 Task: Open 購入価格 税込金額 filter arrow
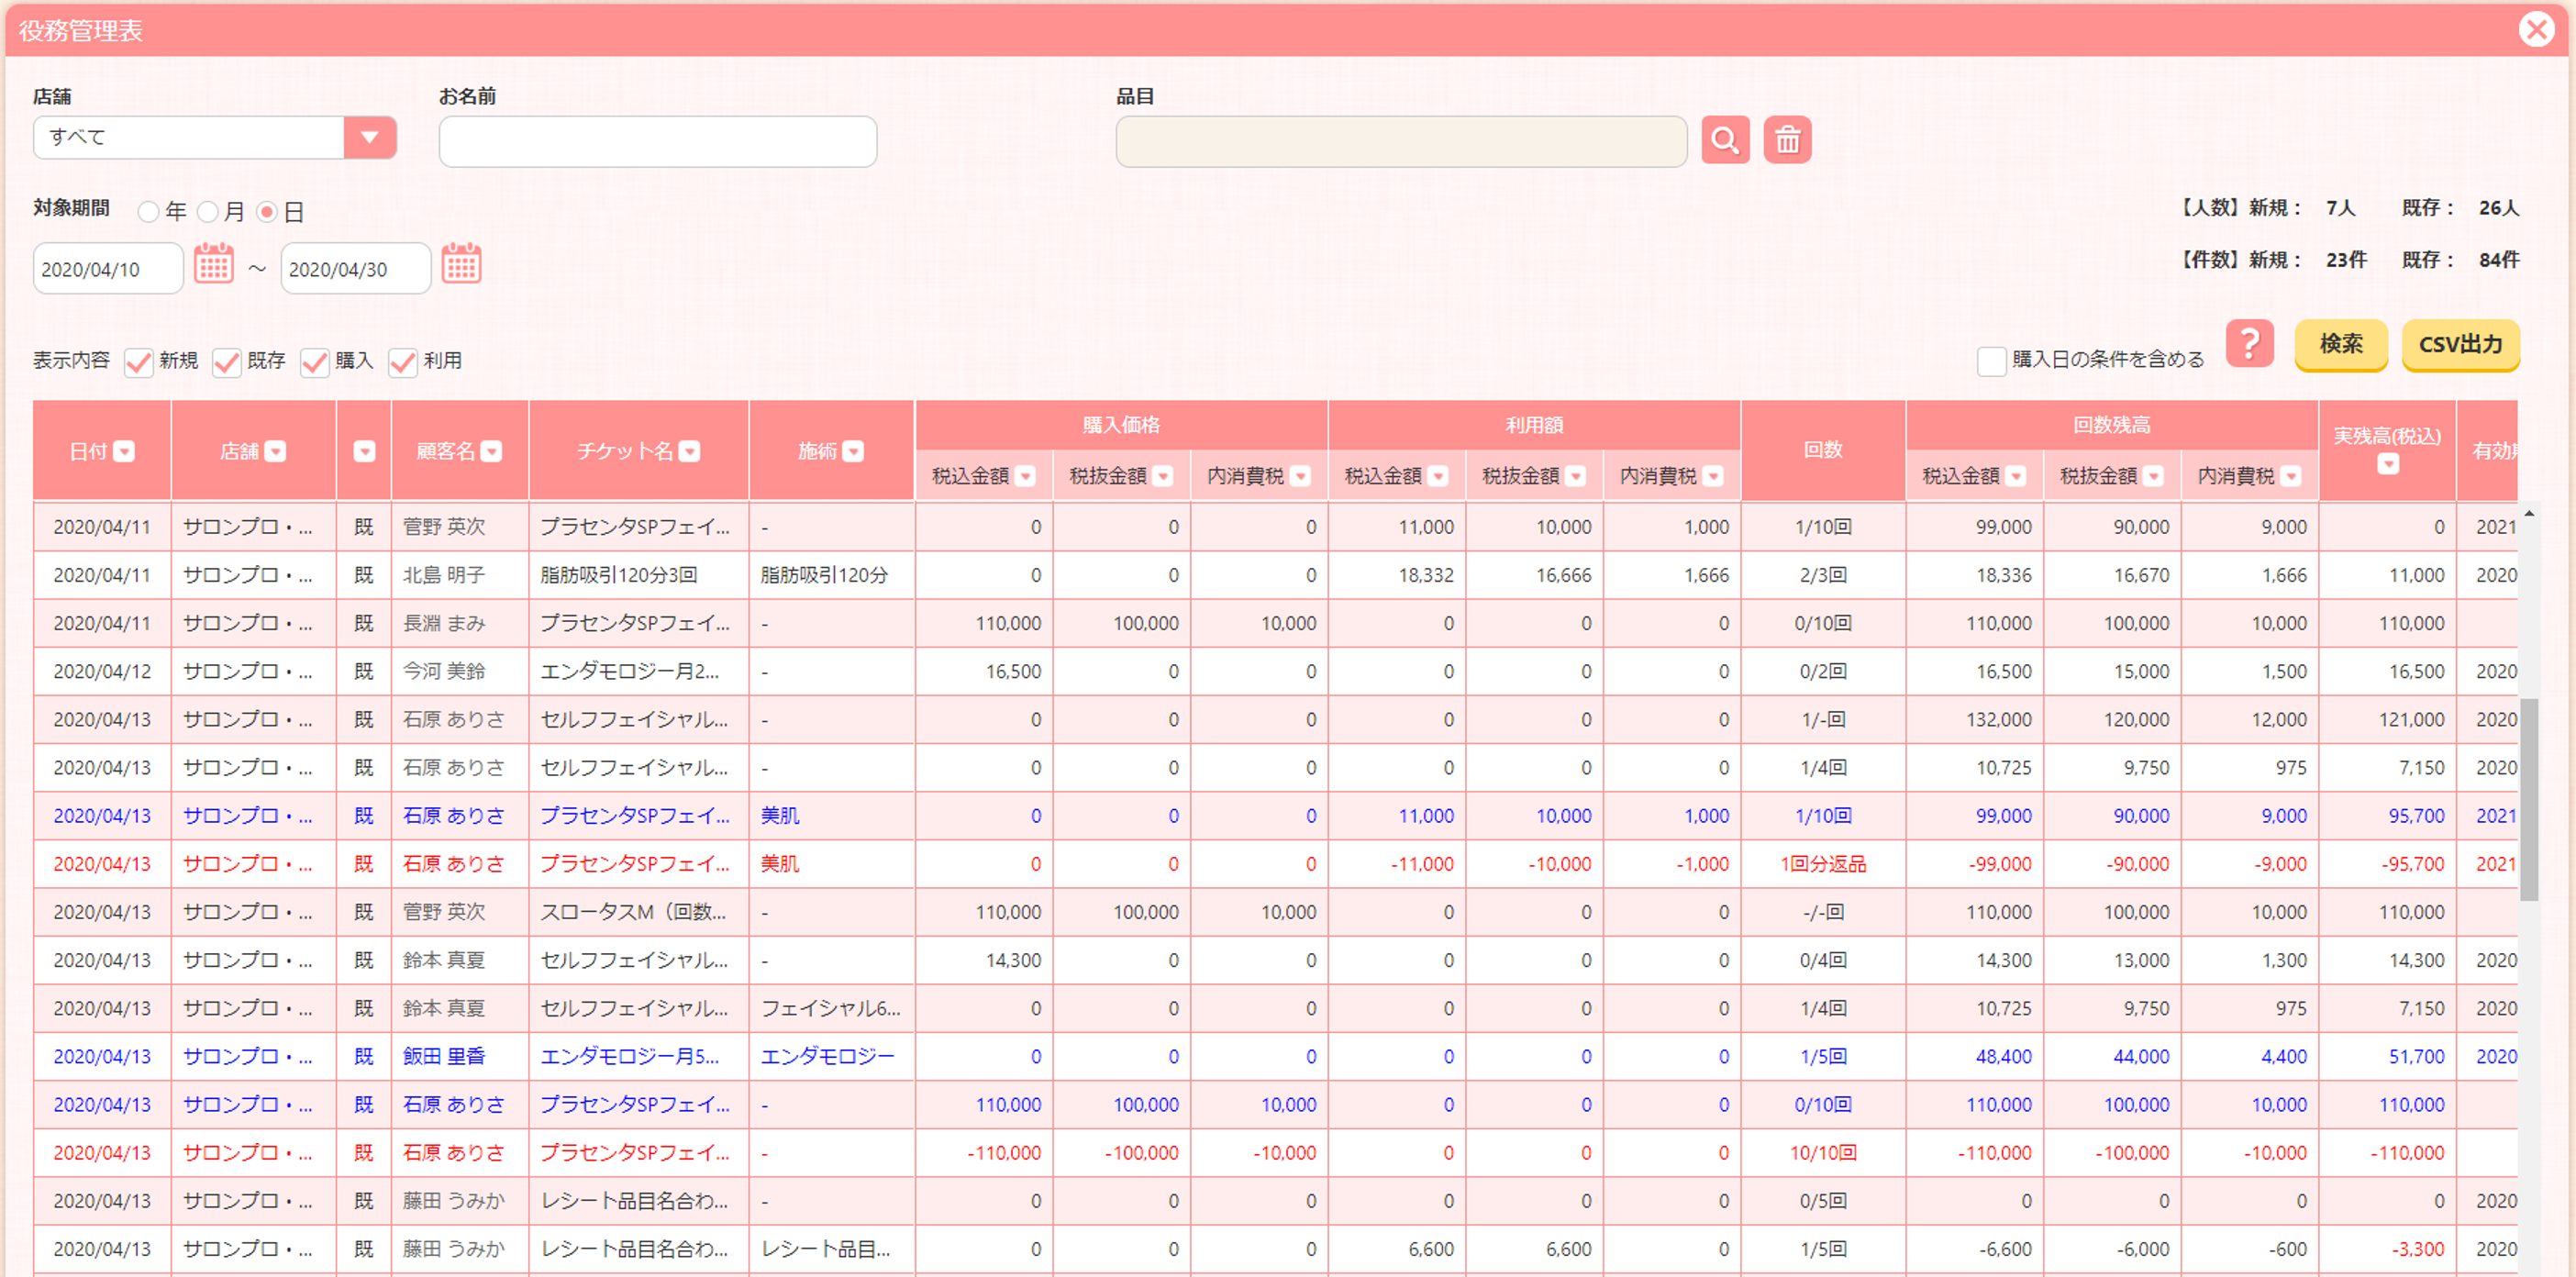click(x=1025, y=477)
